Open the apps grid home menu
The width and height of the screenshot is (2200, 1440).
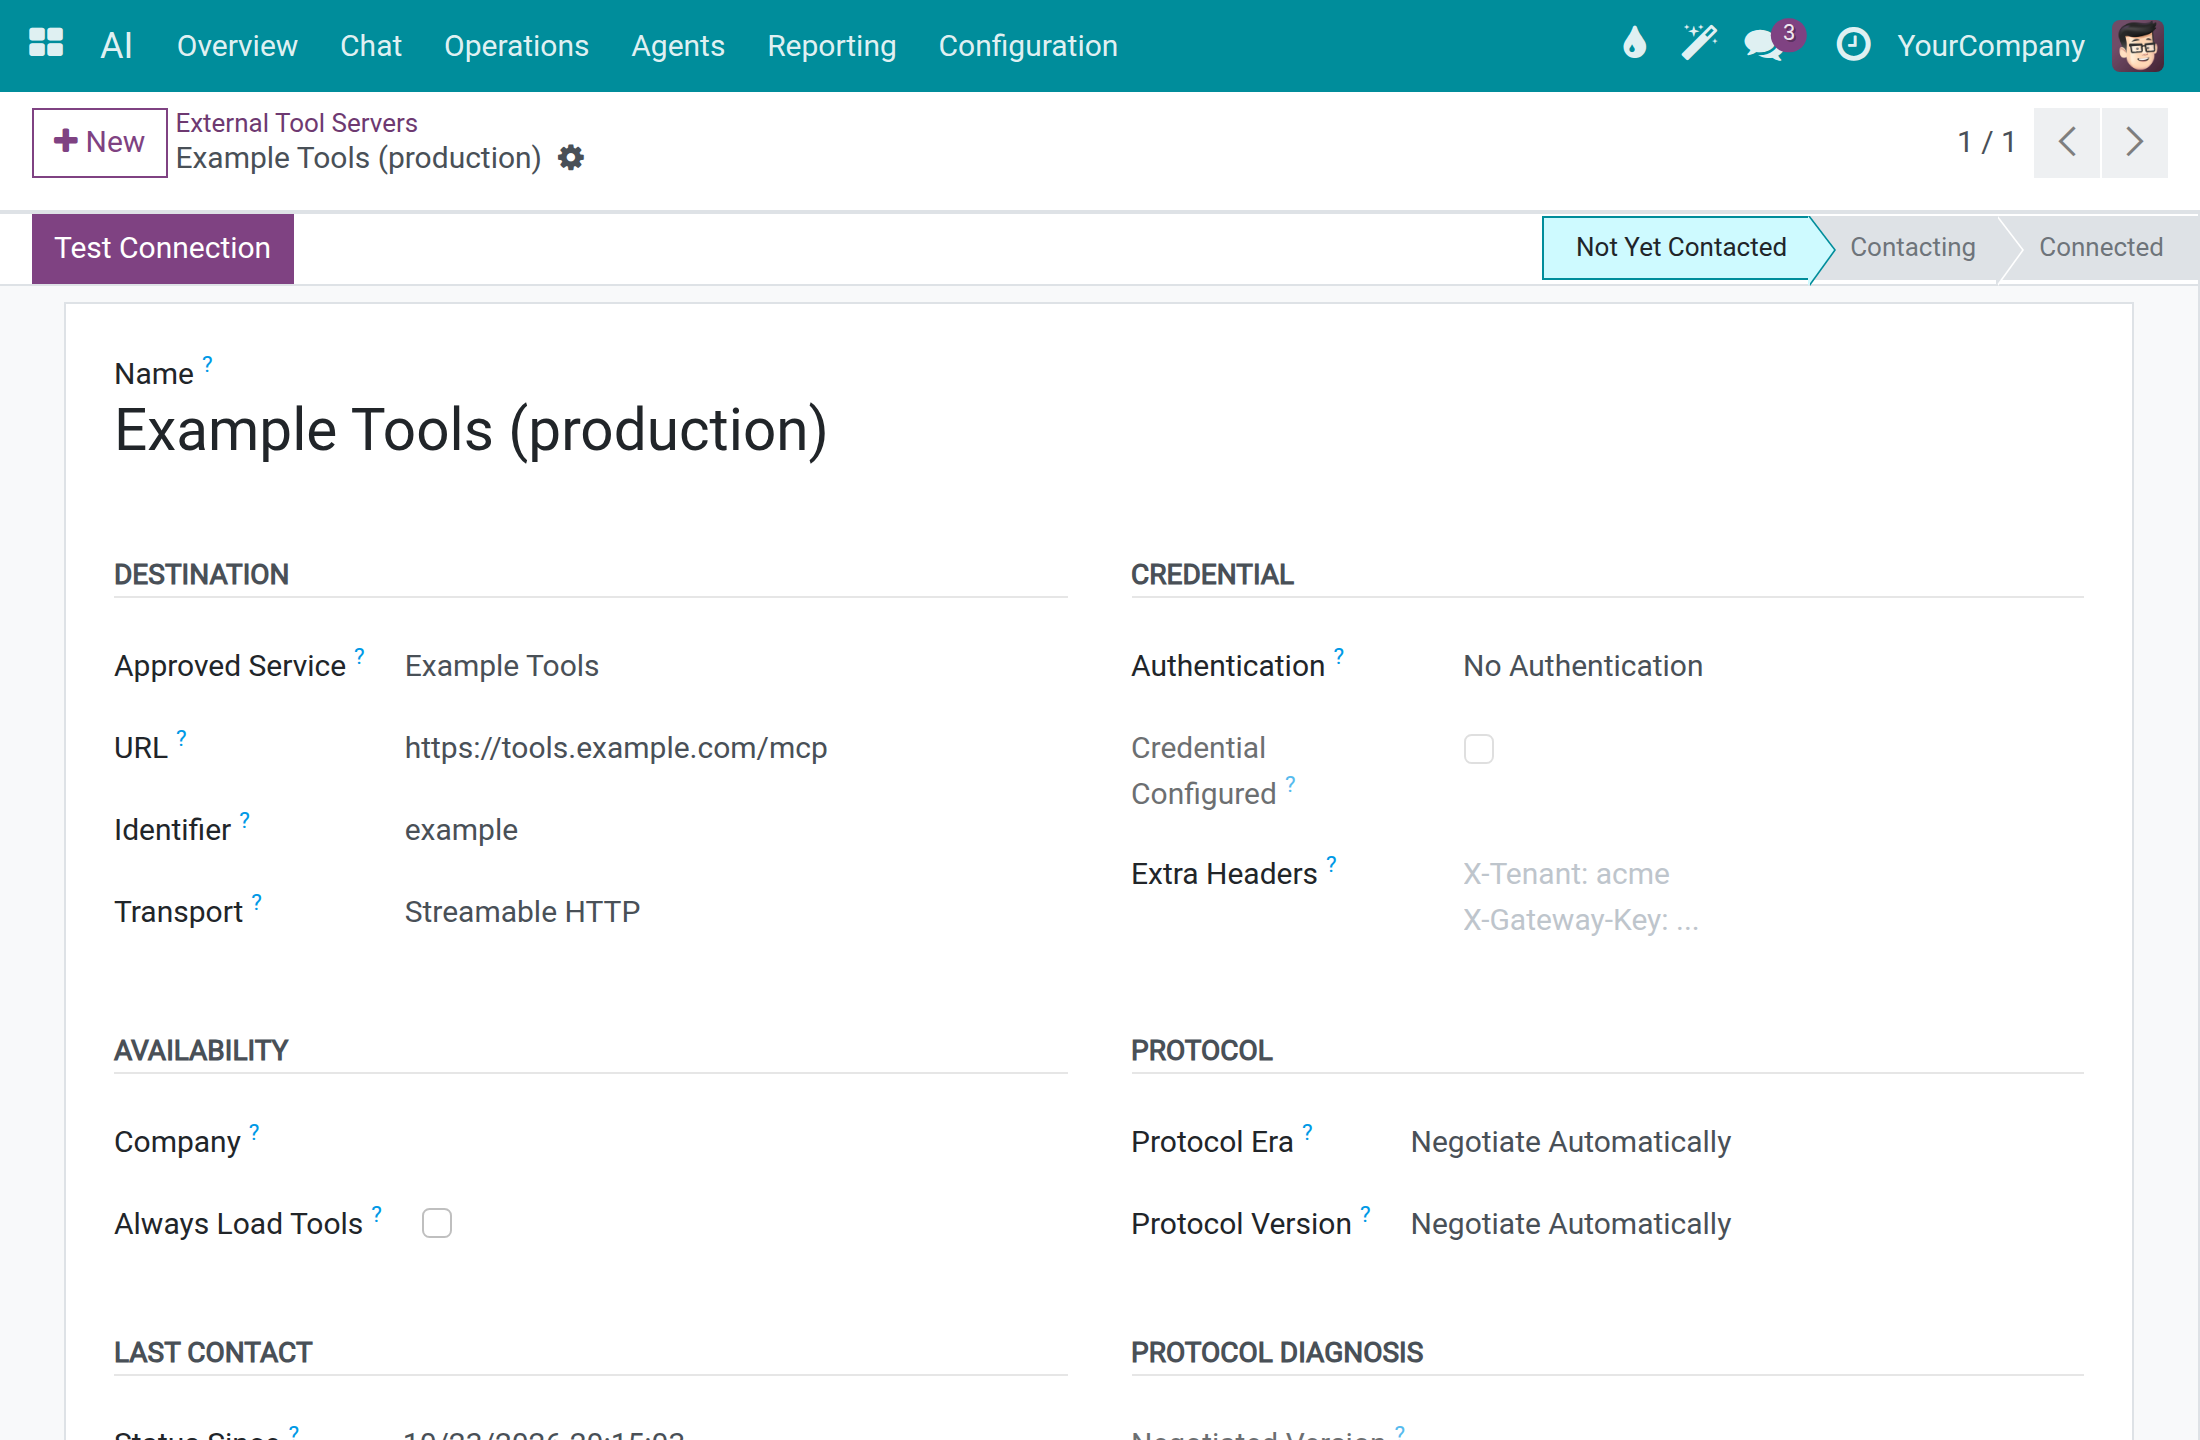pos(46,44)
